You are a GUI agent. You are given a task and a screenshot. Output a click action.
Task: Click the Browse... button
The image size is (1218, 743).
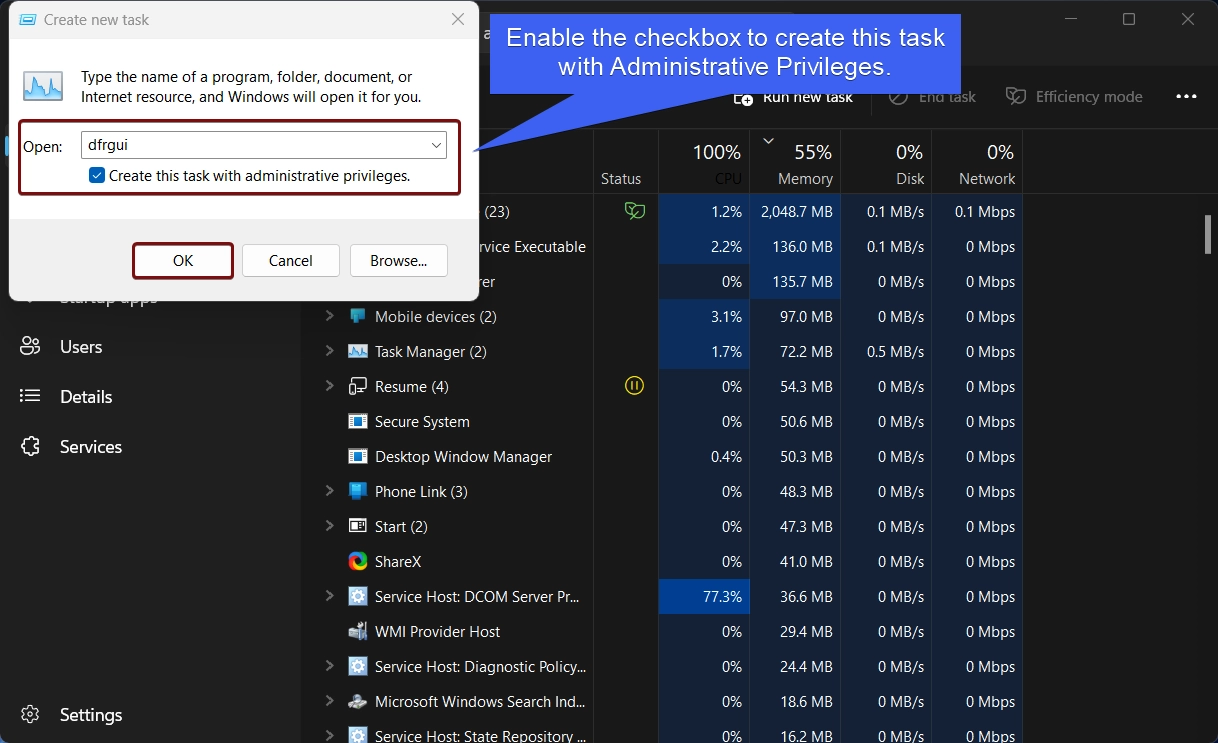pos(399,261)
